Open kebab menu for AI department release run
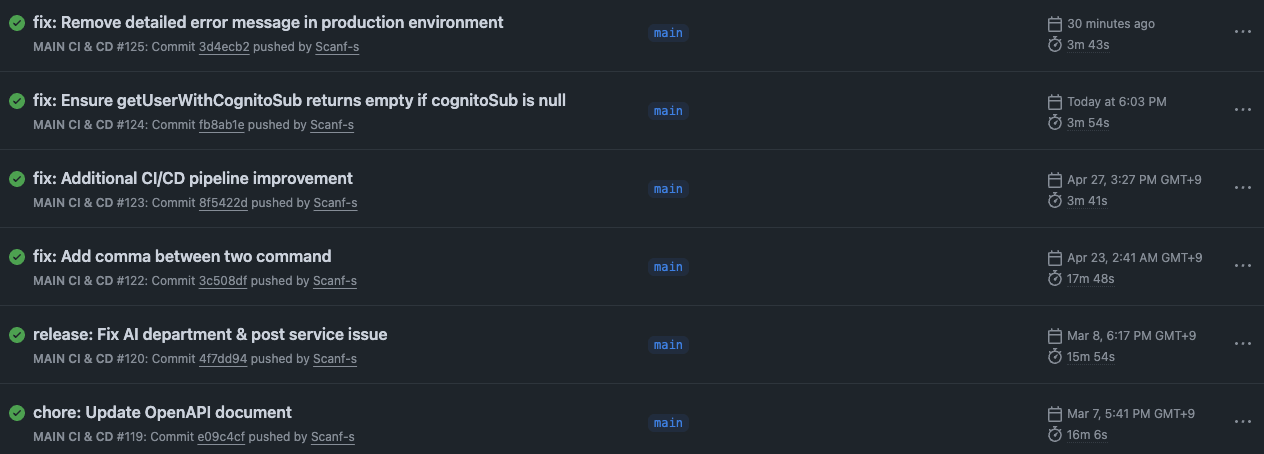This screenshot has width=1264, height=454. pos(1242,344)
